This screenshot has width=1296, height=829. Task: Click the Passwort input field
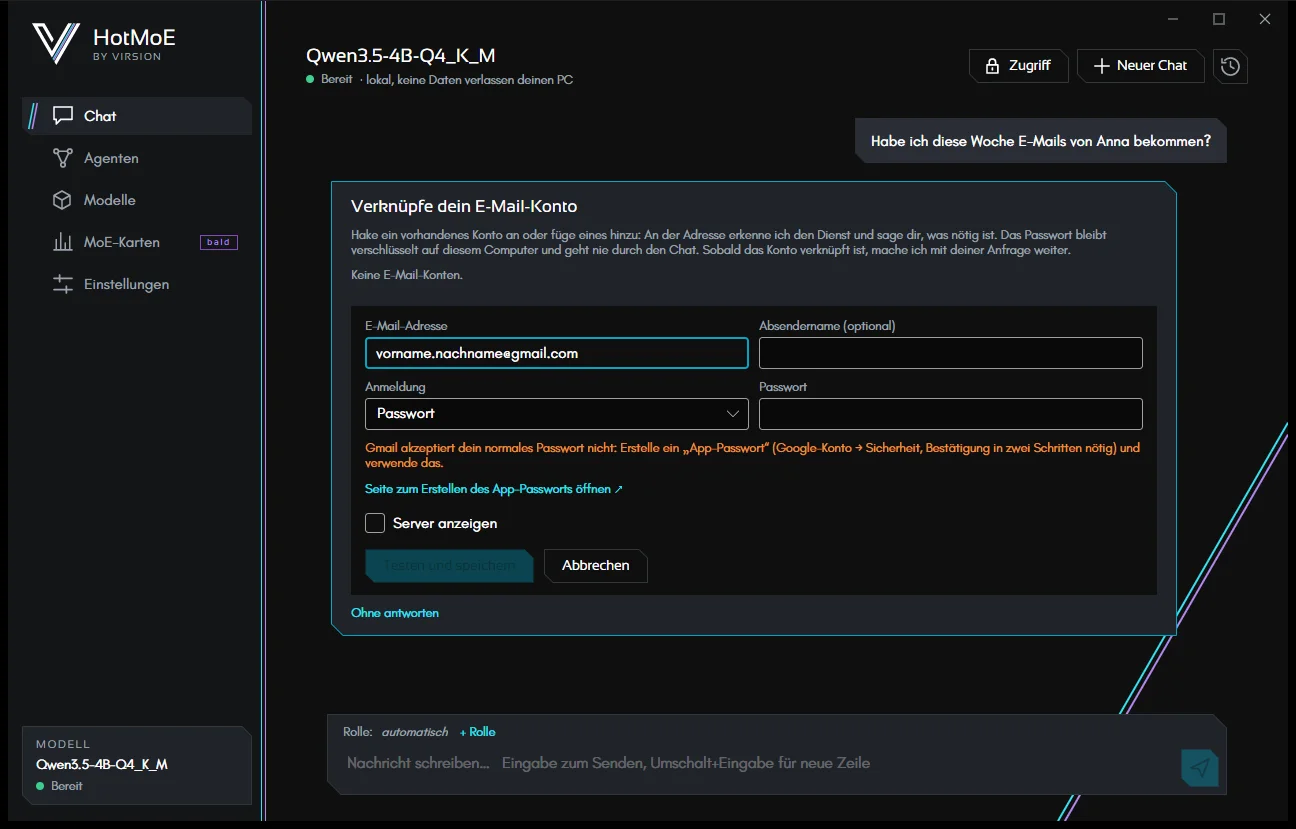951,413
